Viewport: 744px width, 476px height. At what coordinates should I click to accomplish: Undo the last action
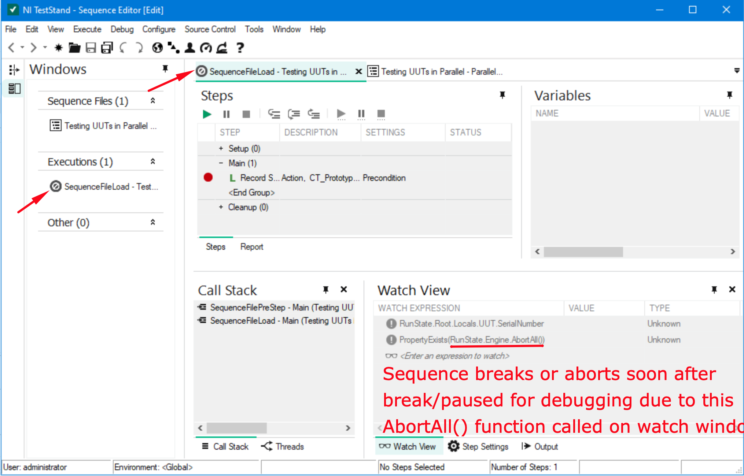pos(123,47)
